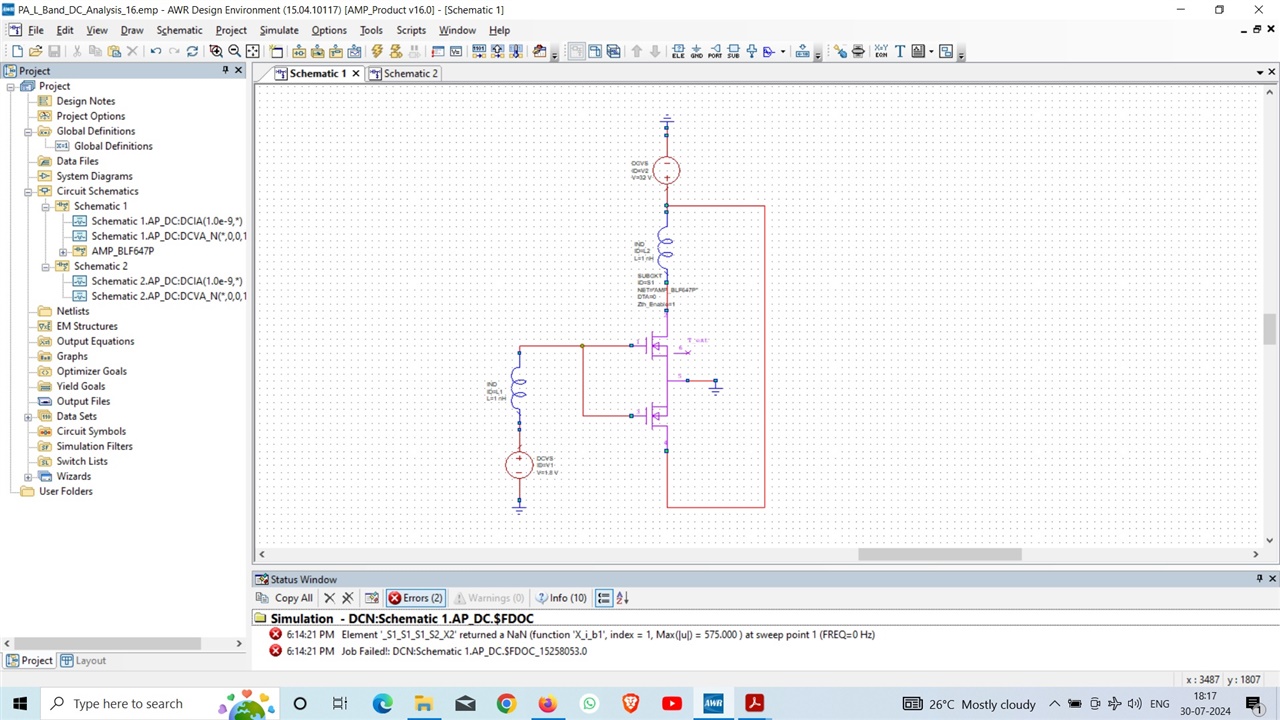Collapse the Global Definitions node

(x=29, y=131)
